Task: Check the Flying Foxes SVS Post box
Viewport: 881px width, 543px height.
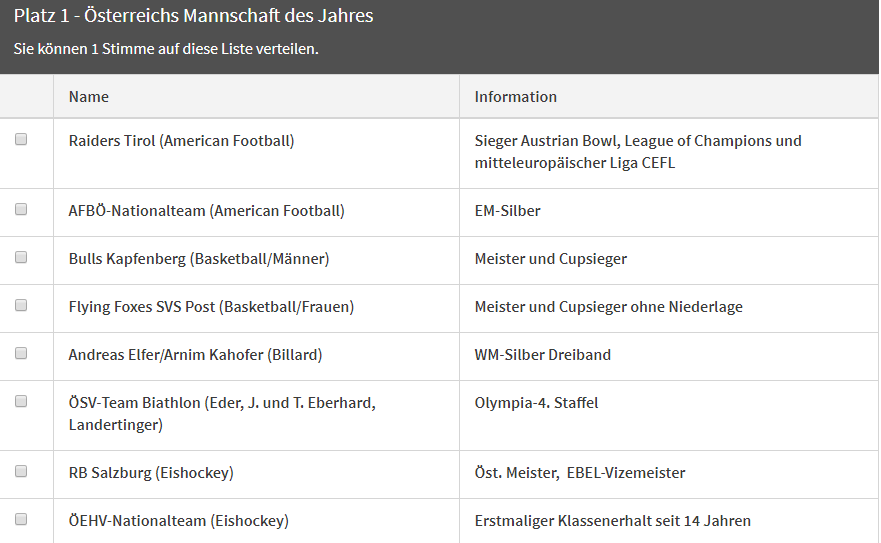Action: pos(21,305)
